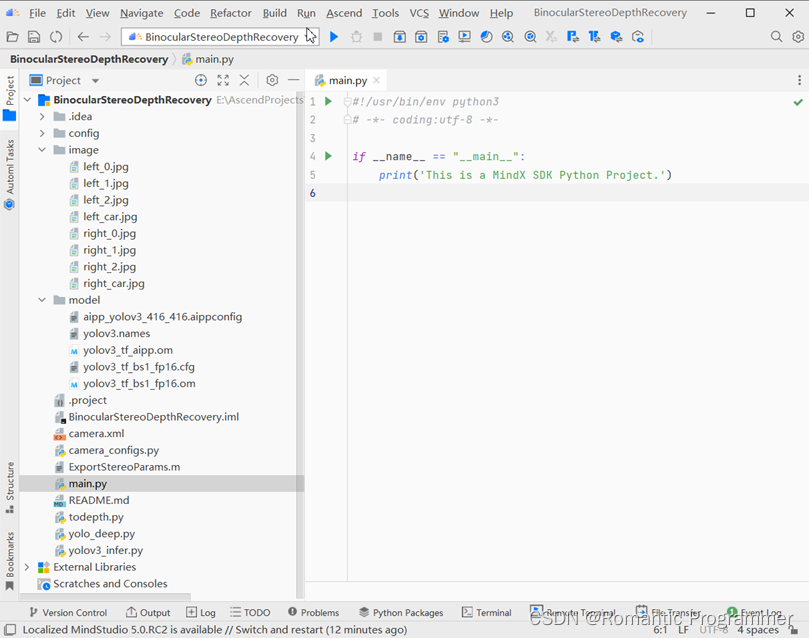Open the Version Control tool window
809x638 pixels.
[68, 612]
